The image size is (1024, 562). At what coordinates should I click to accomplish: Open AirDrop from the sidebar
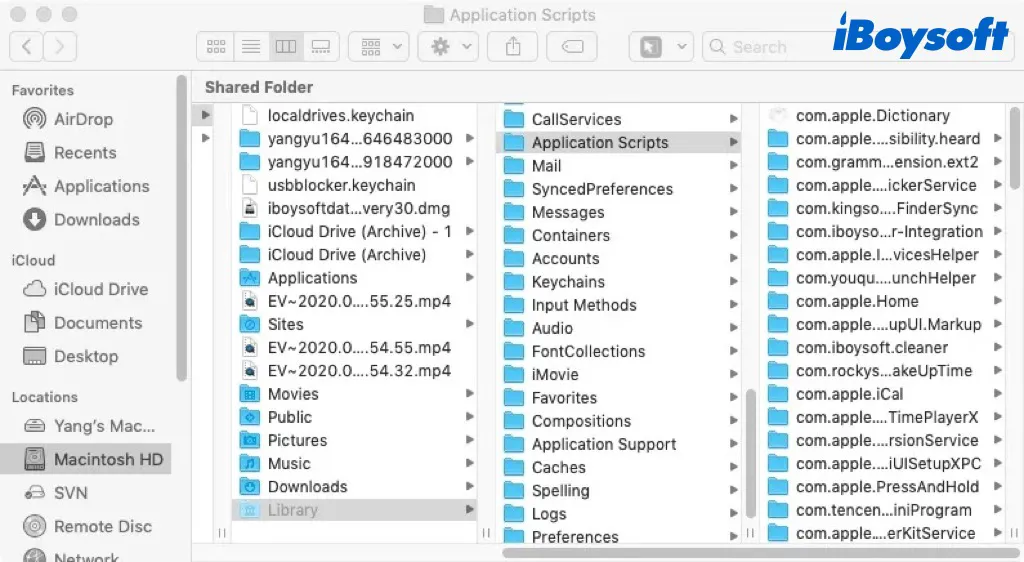point(83,119)
